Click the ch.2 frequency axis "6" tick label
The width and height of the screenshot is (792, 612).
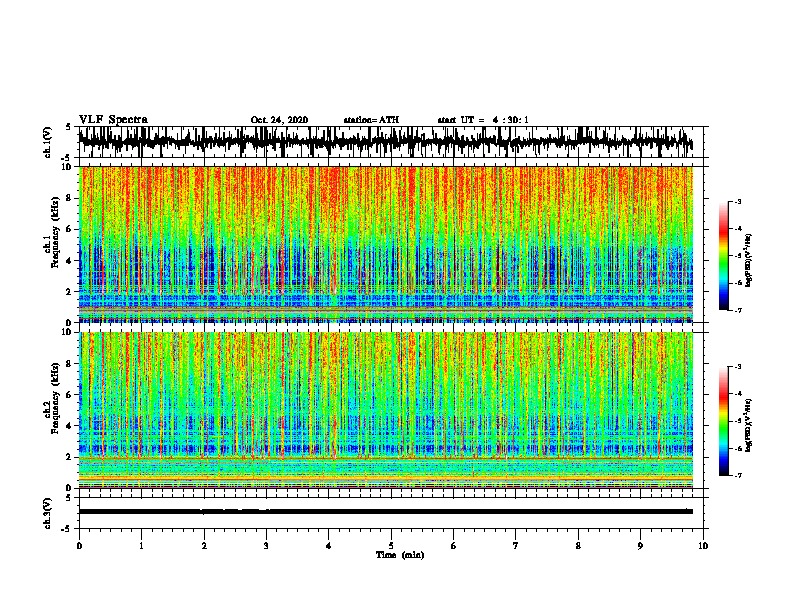coord(70,394)
